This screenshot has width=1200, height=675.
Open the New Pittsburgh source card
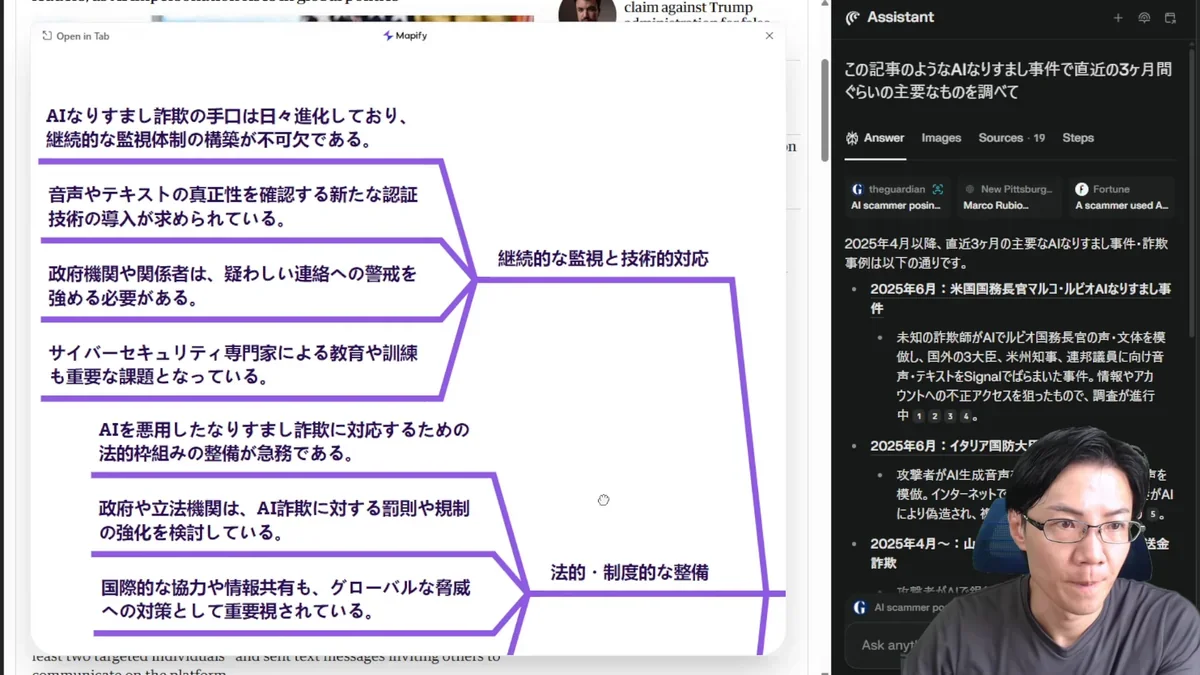1008,197
